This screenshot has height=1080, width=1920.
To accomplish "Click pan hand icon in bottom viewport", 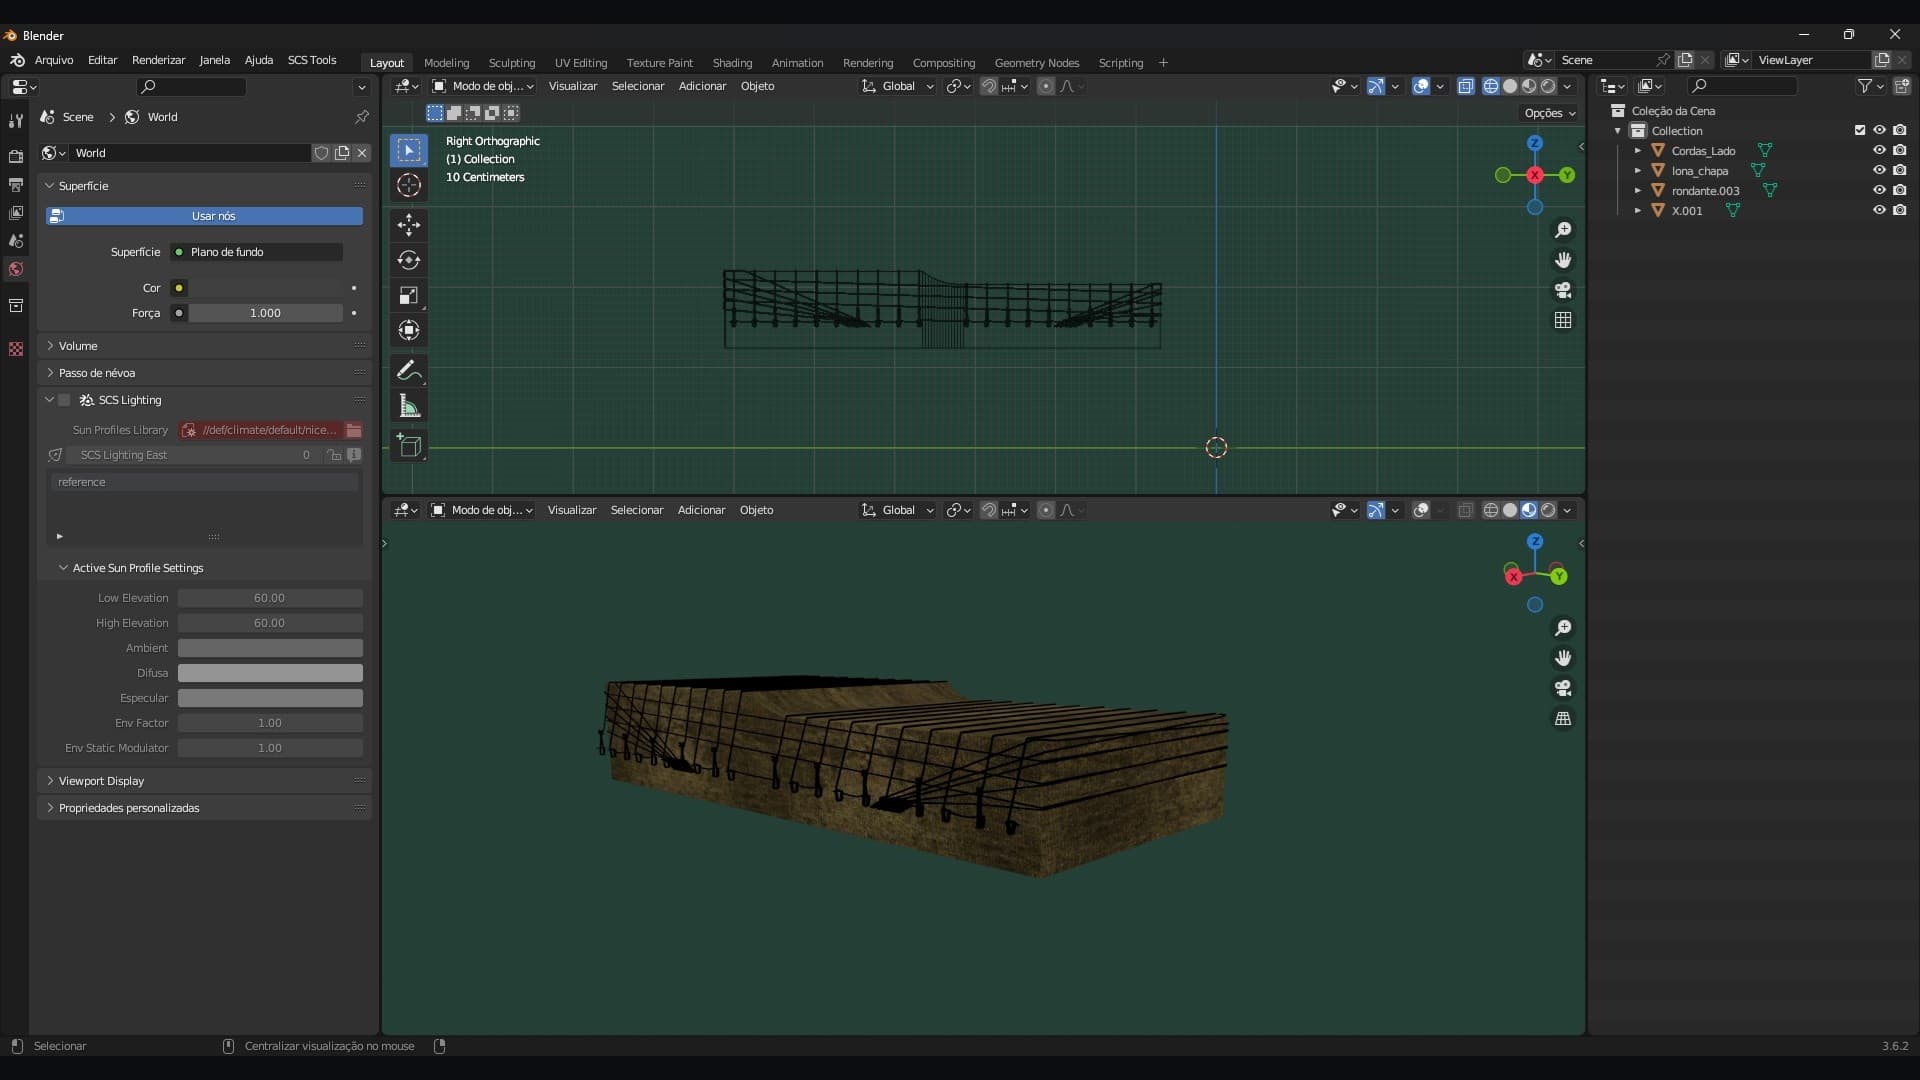I will pyautogui.click(x=1563, y=658).
